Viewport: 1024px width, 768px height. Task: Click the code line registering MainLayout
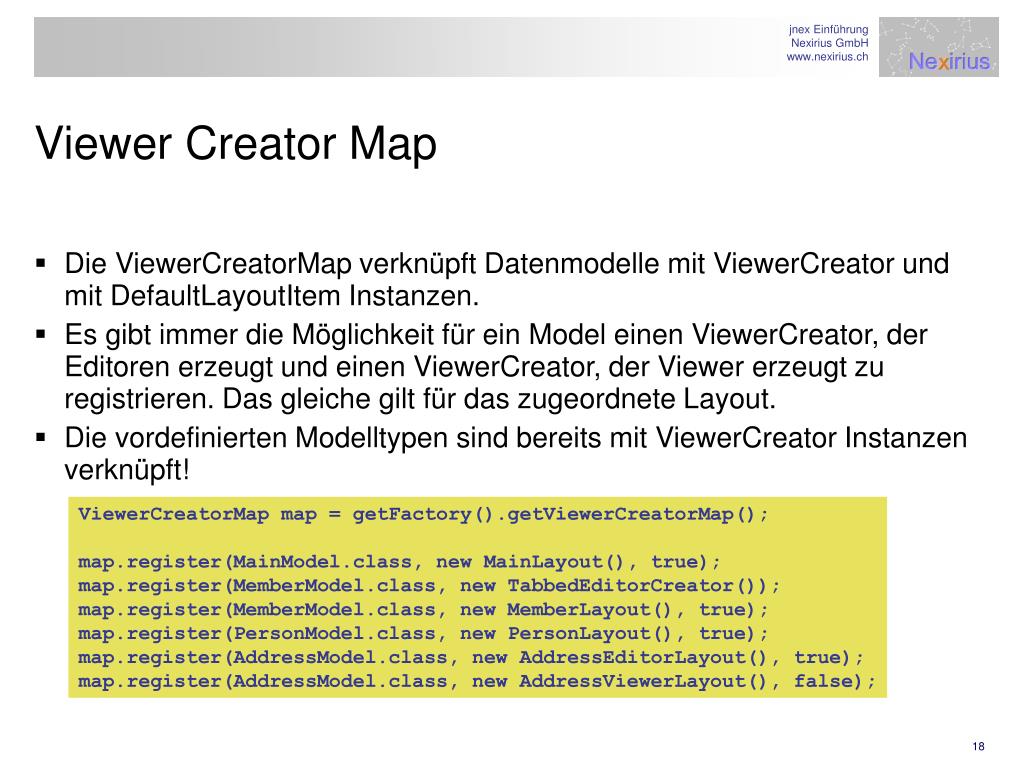(399, 562)
